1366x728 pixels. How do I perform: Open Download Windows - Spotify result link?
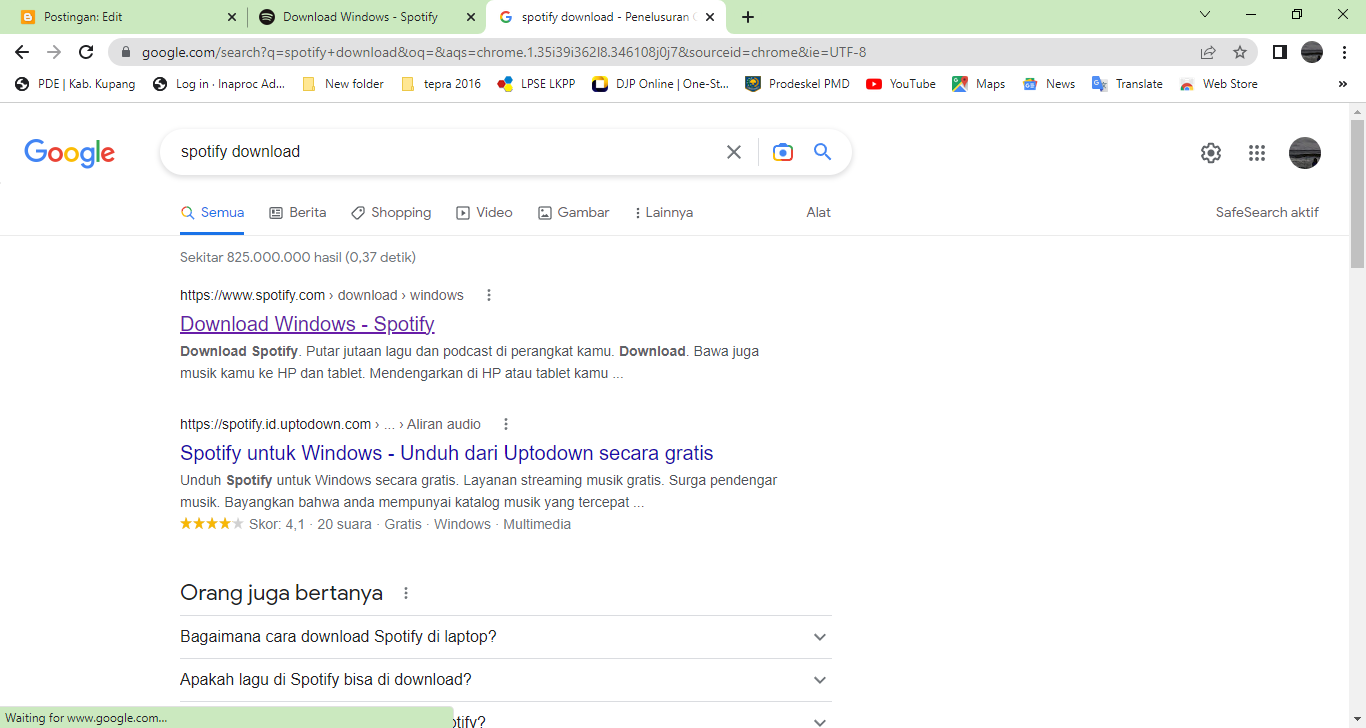pos(307,324)
